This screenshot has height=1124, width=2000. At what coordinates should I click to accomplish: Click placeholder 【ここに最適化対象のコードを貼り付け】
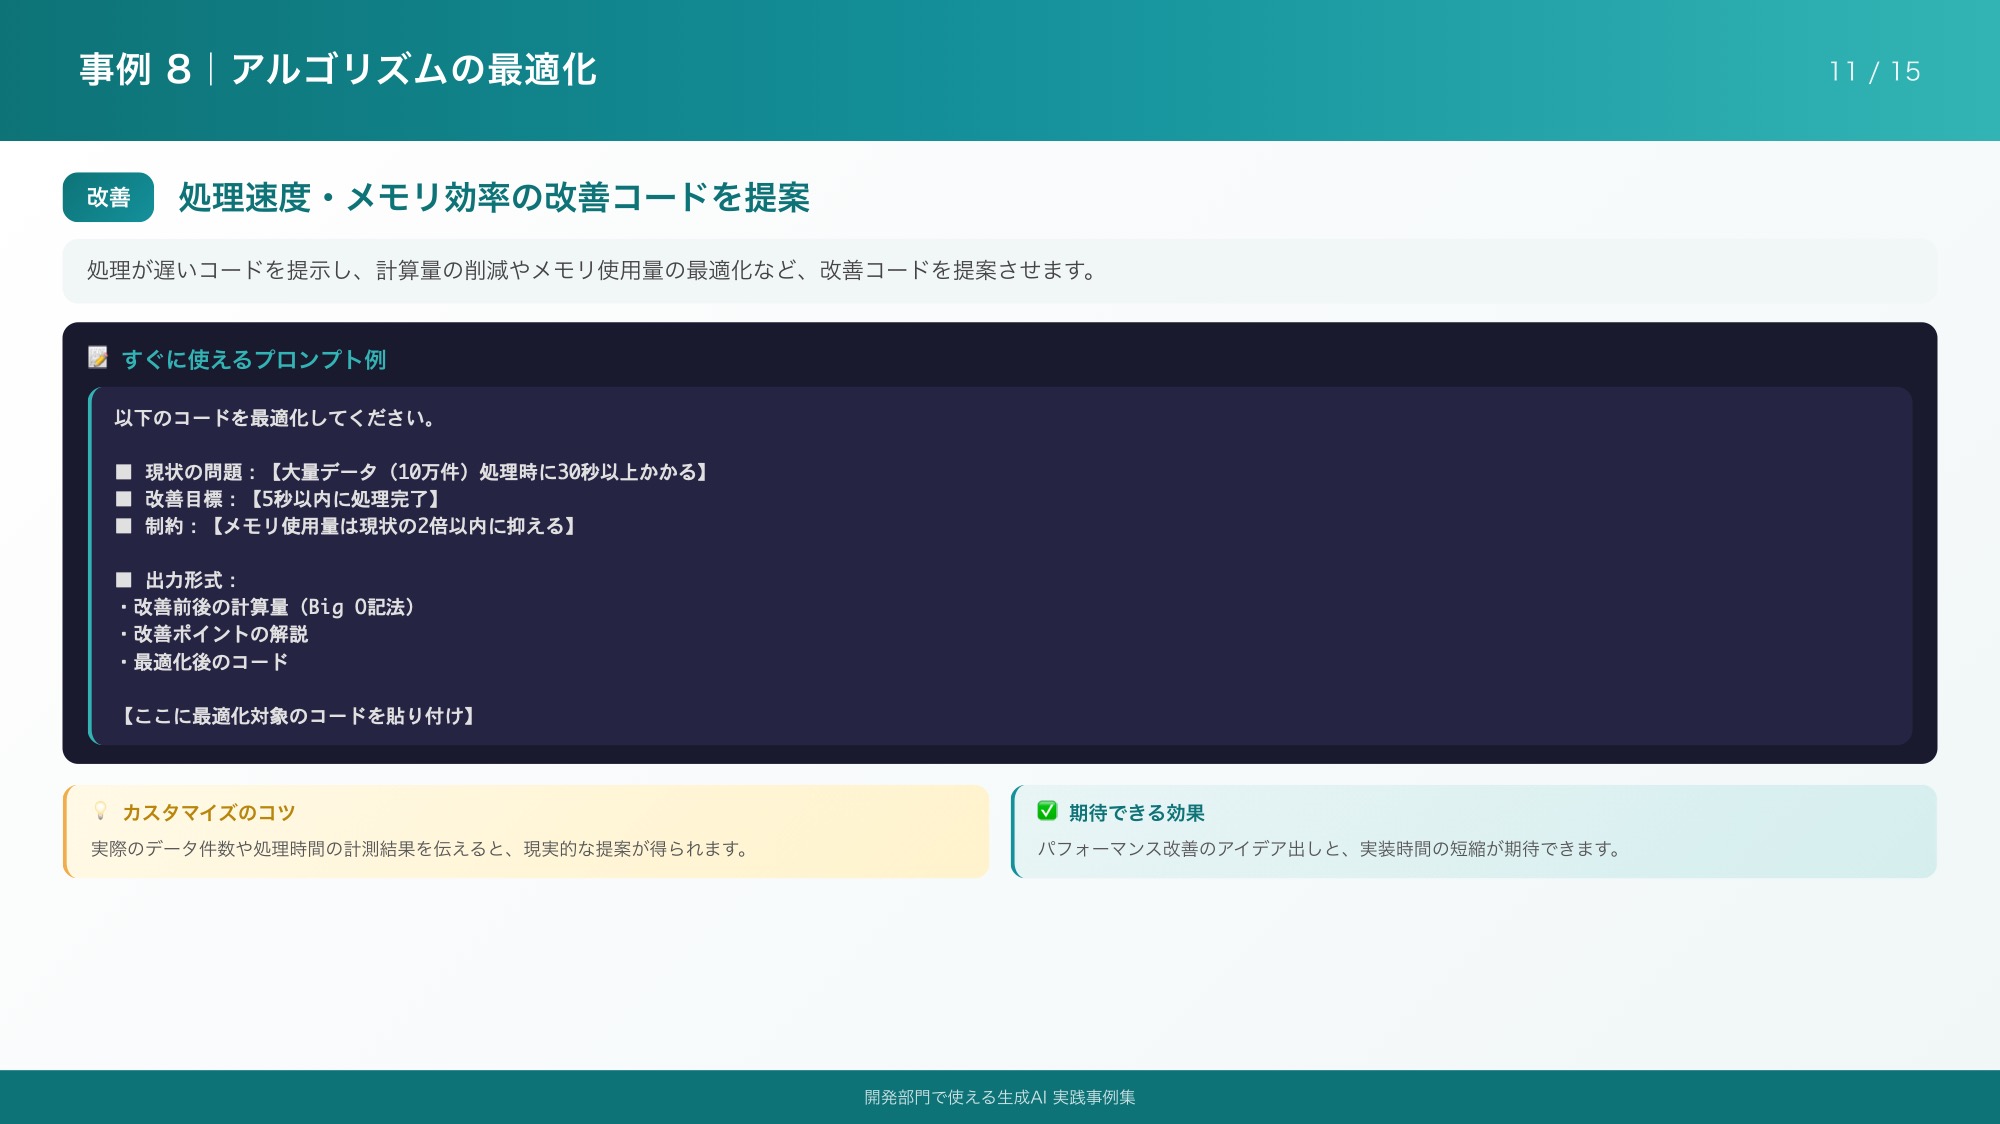pos(298,716)
